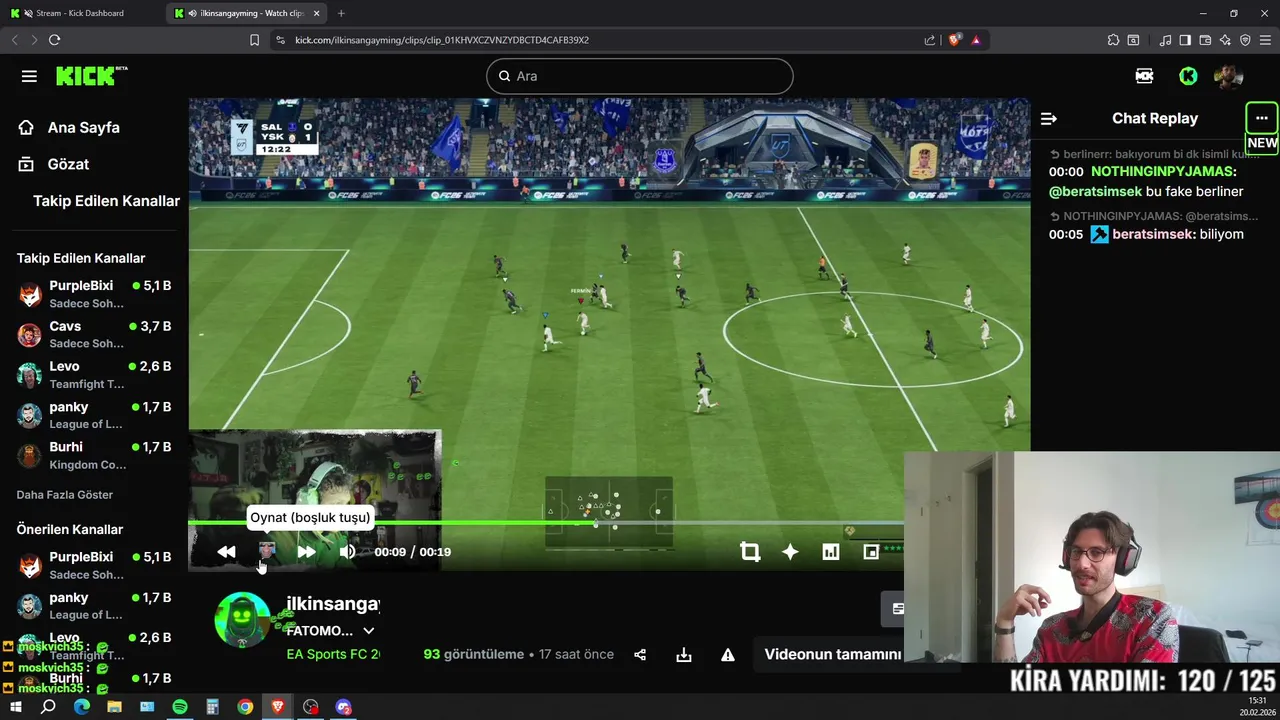This screenshot has height=720, width=1280.
Task: Open the first Takip Edilen Kanallar heading
Action: [x=106, y=201]
